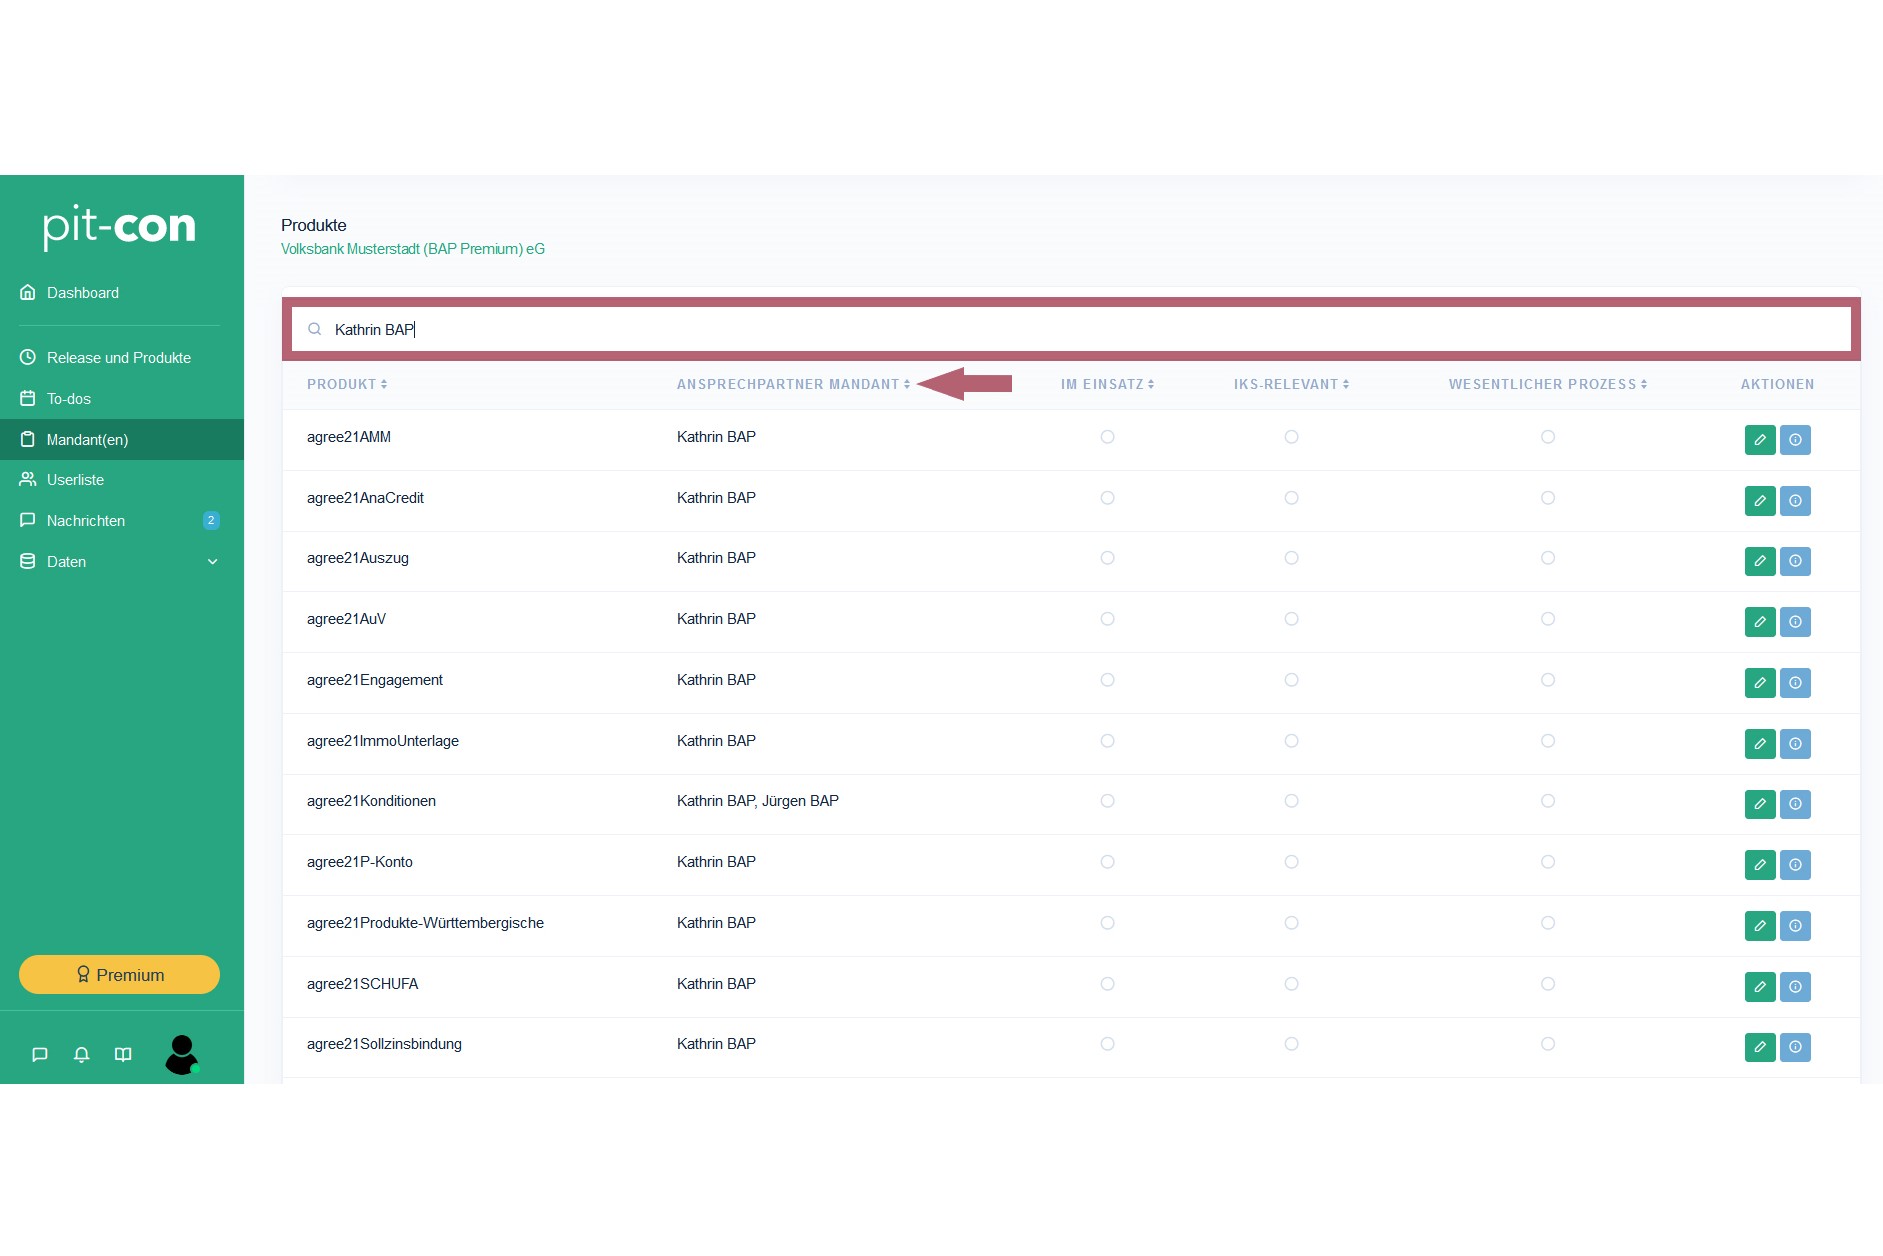Edit the agree21Sollzinsbindung product
Image resolution: width=1883 pixels, height=1256 pixels.
pos(1760,1047)
